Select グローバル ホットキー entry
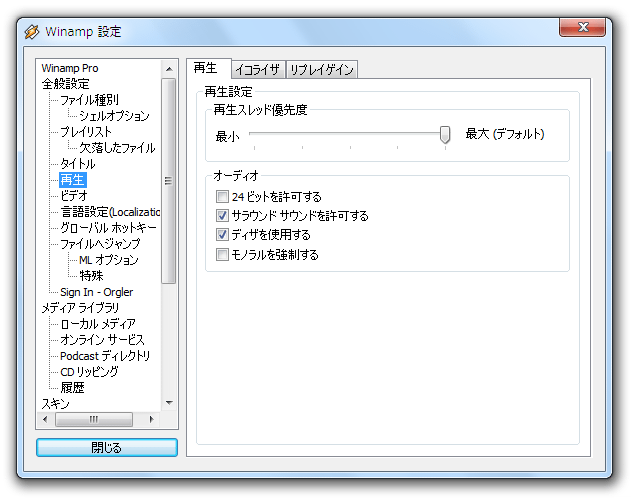Image resolution: width=634 pixels, height=500 pixels. (x=108, y=228)
